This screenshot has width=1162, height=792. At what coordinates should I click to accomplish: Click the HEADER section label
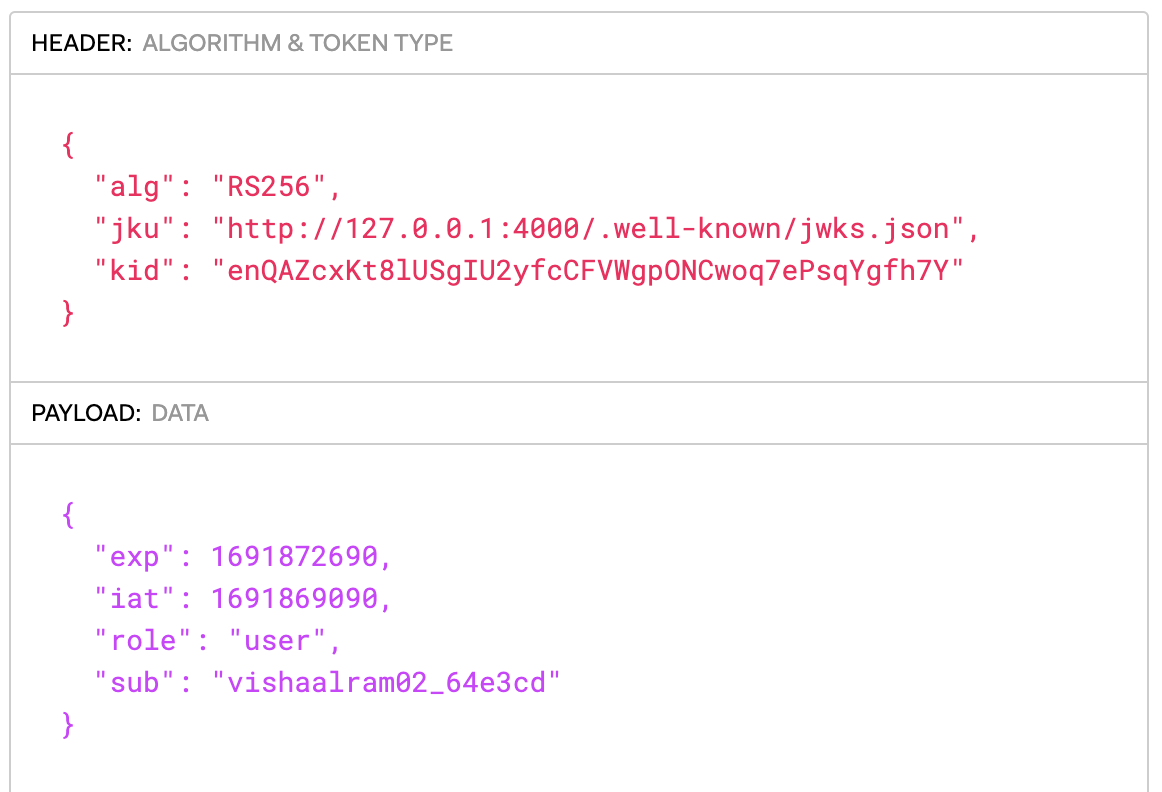coord(82,43)
